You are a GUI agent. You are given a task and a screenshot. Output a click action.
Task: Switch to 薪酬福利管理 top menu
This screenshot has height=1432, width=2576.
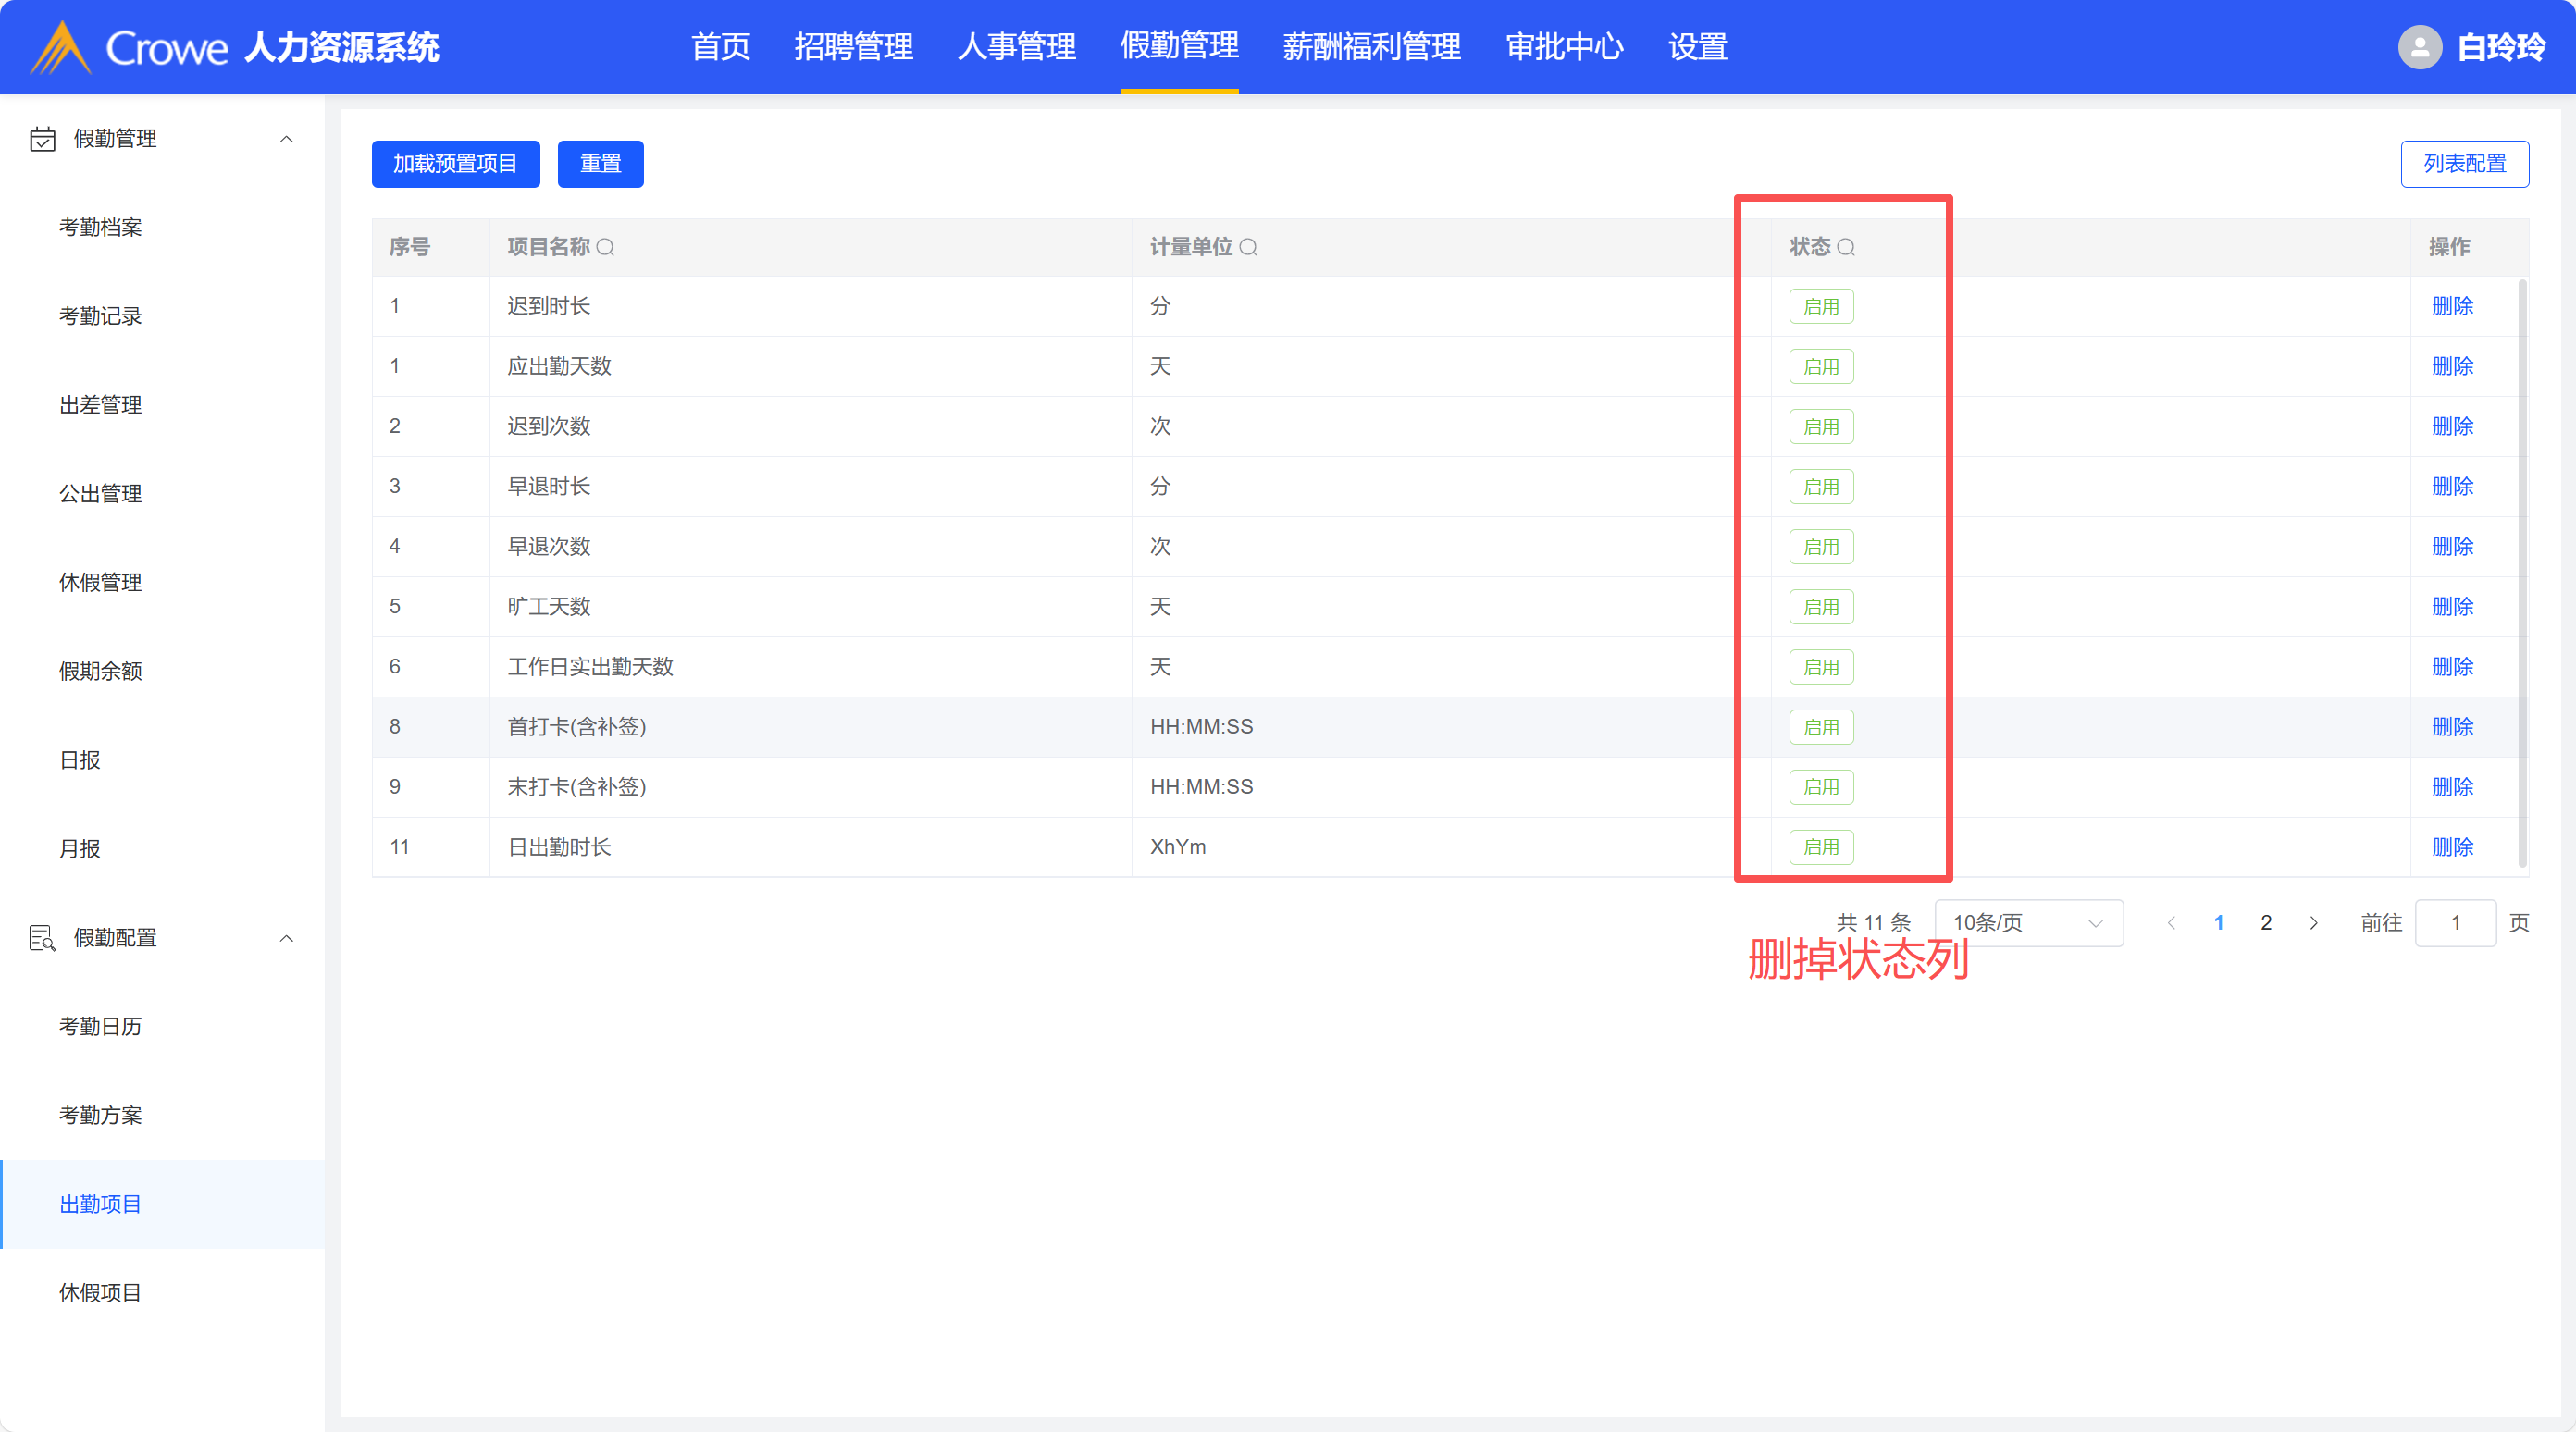click(x=1371, y=47)
